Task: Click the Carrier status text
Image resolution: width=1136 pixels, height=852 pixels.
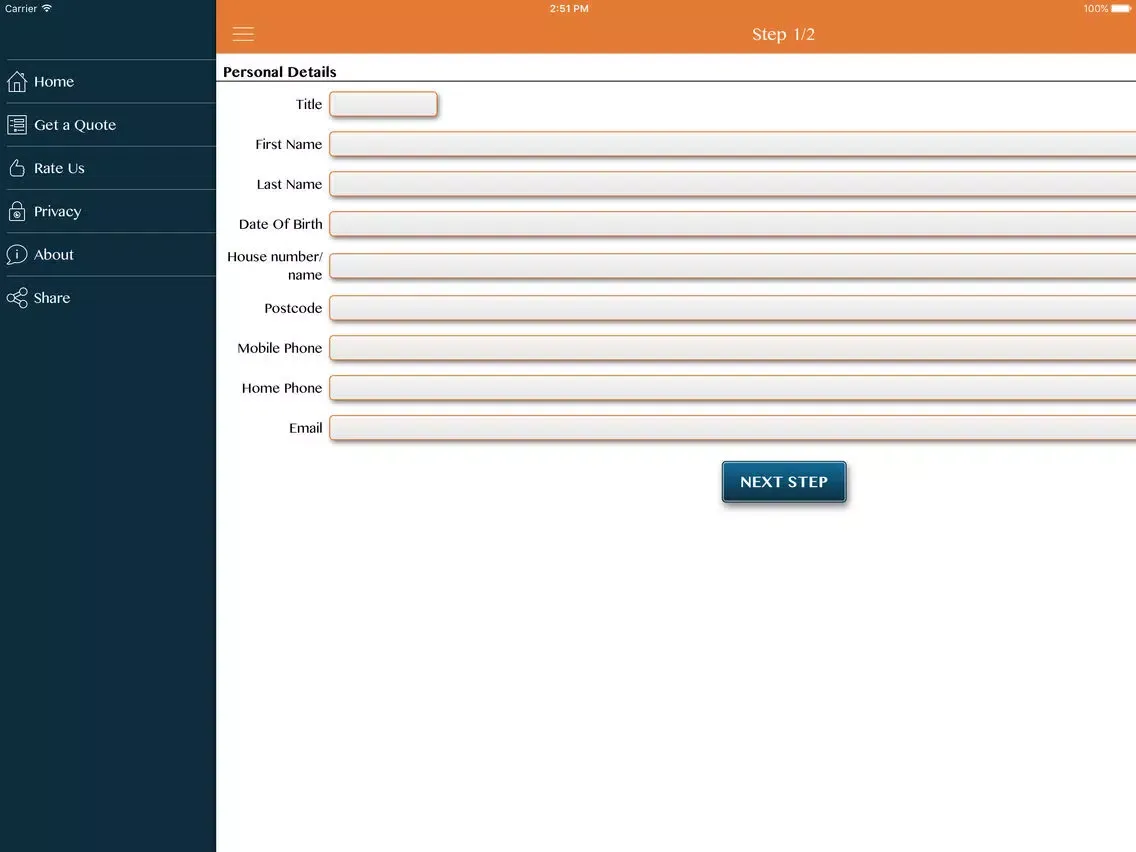Action: click(x=21, y=9)
